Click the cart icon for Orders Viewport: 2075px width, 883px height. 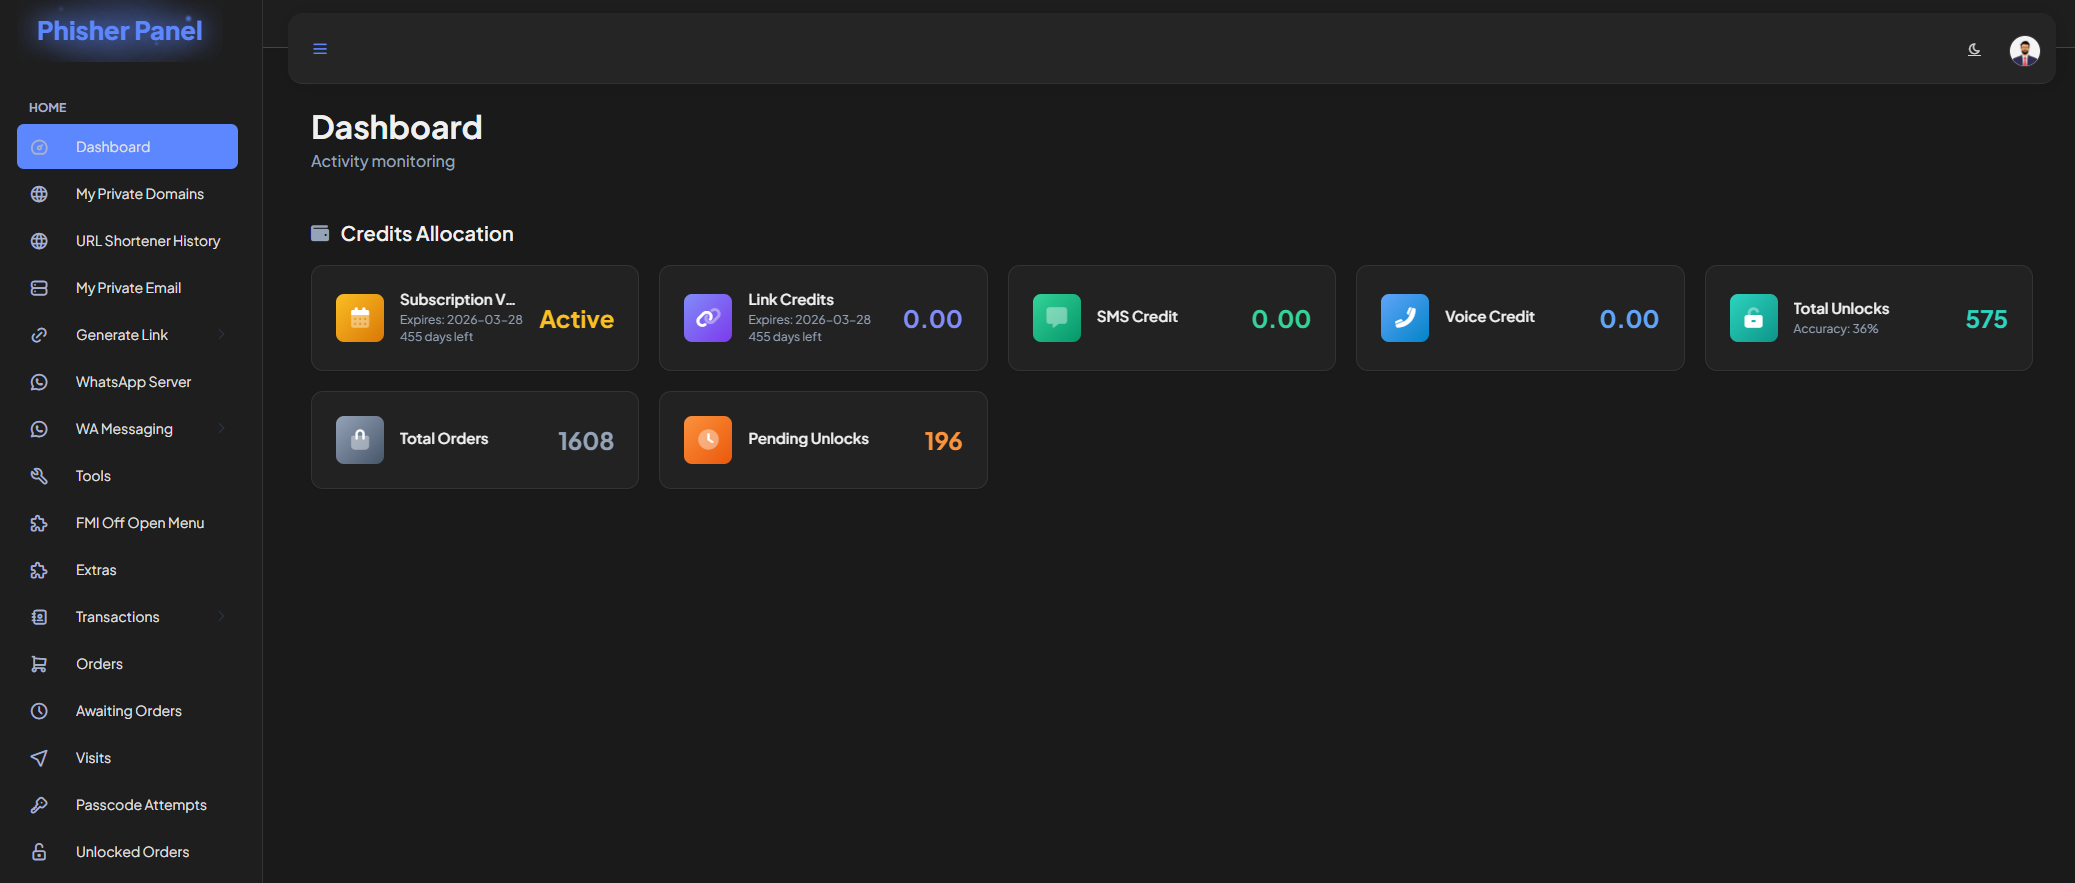(39, 664)
